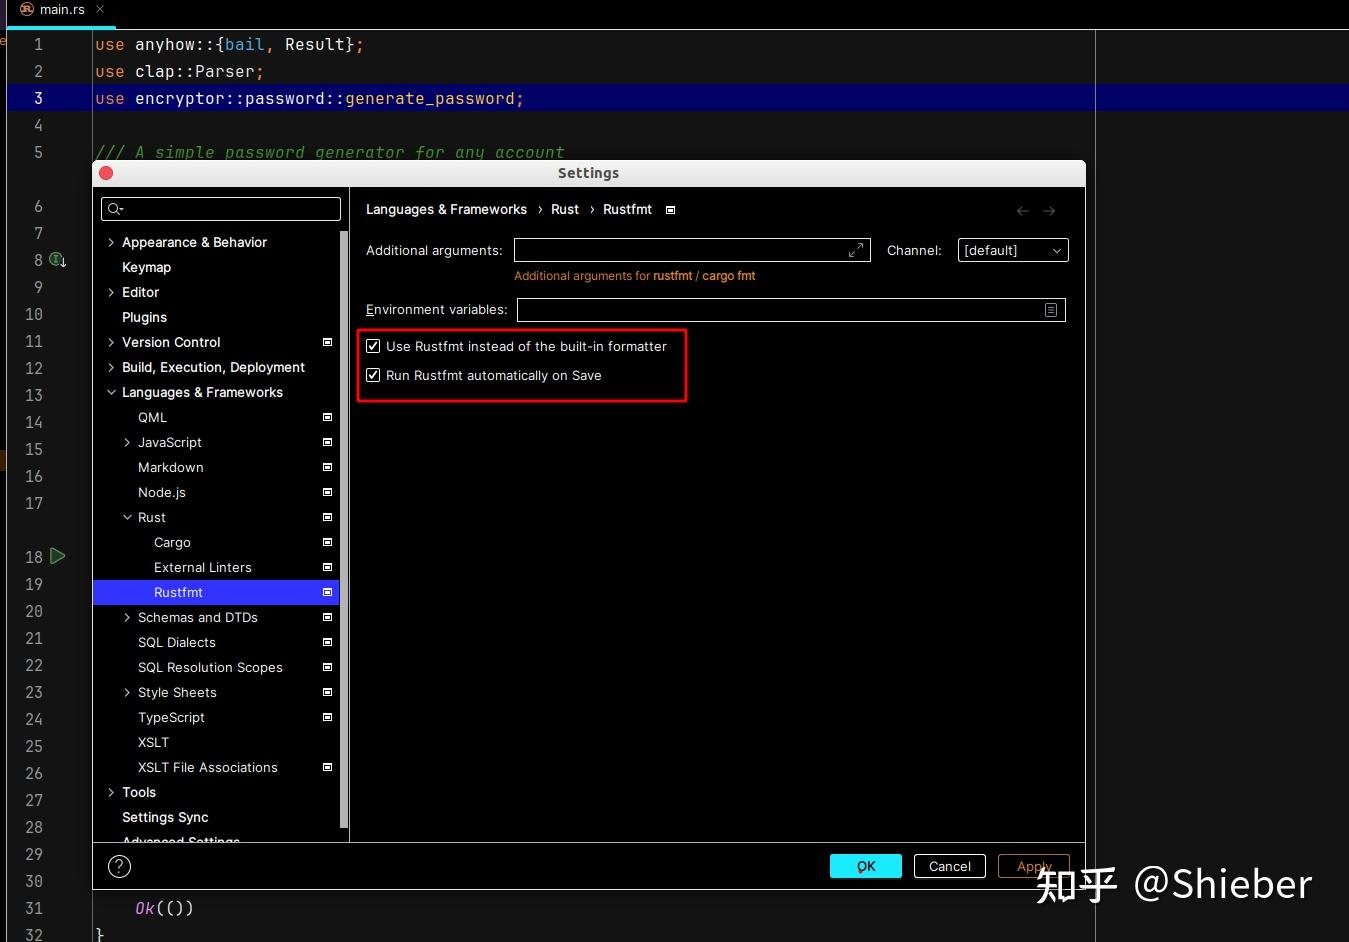Expand the Appearance & Behavior section
The height and width of the screenshot is (942, 1349).
click(110, 242)
